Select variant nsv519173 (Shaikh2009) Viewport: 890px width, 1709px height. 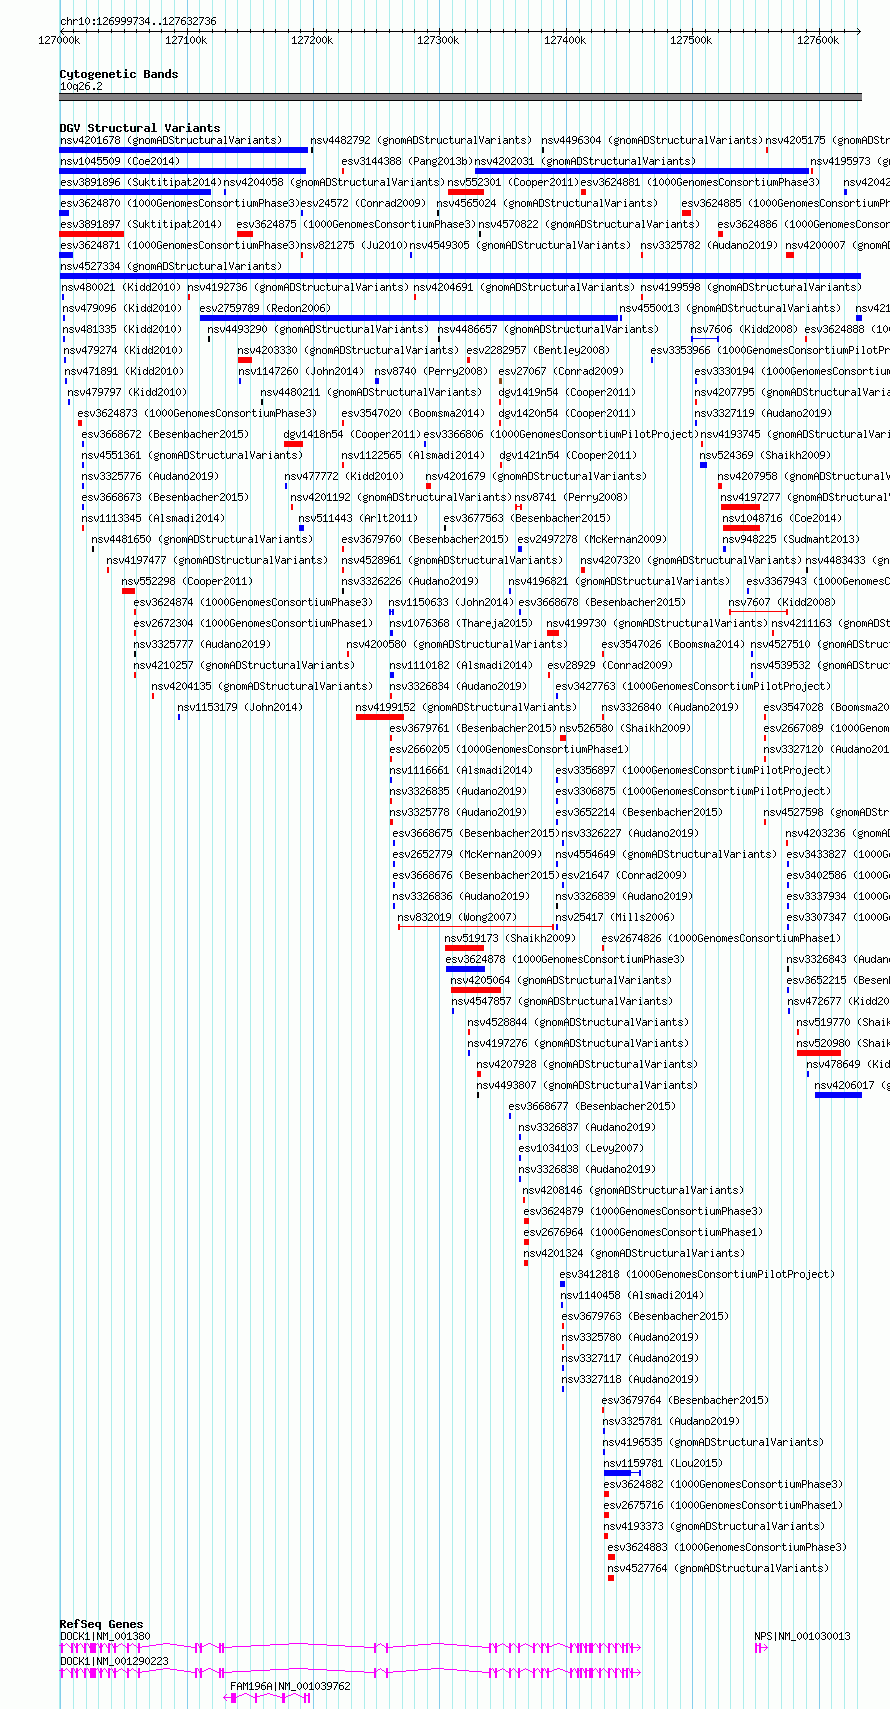tap(510, 939)
